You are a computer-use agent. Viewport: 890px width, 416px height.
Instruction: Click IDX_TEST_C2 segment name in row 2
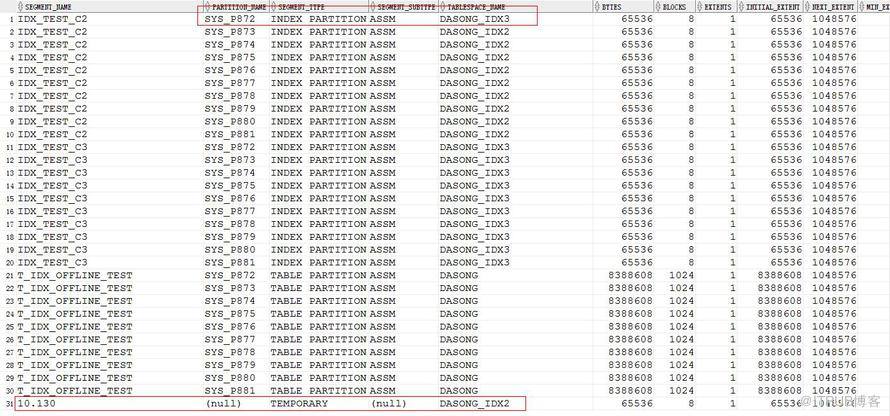tap(52, 32)
